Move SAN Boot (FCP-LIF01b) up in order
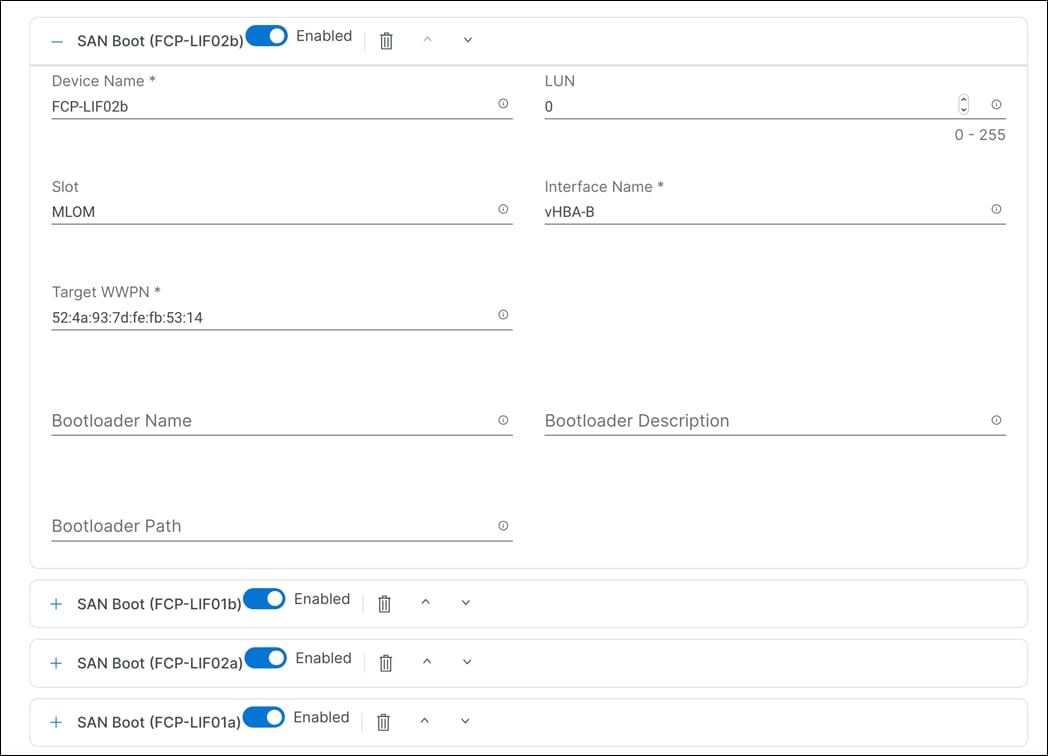 425,601
